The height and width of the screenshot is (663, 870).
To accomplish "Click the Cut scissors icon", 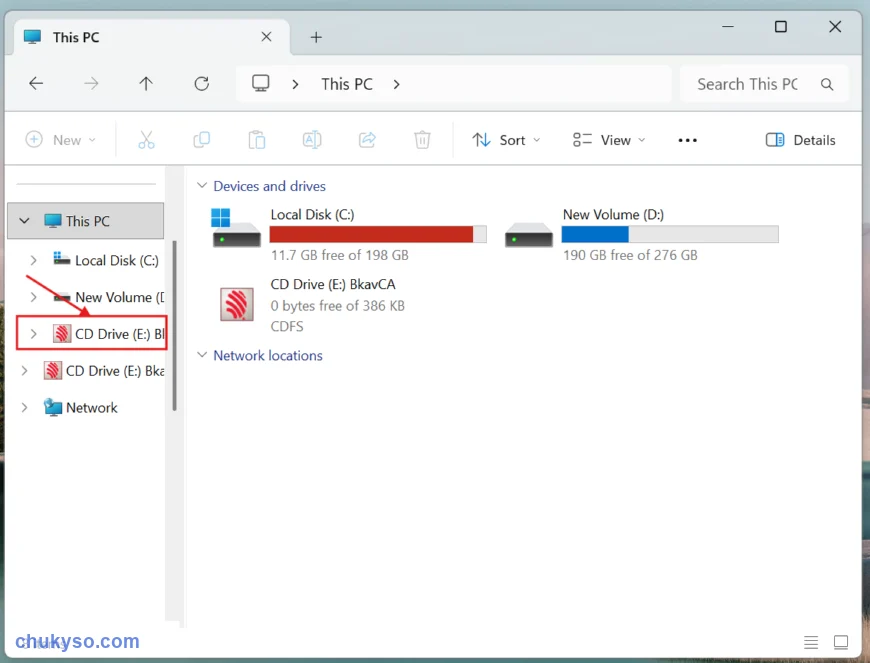I will coord(146,140).
